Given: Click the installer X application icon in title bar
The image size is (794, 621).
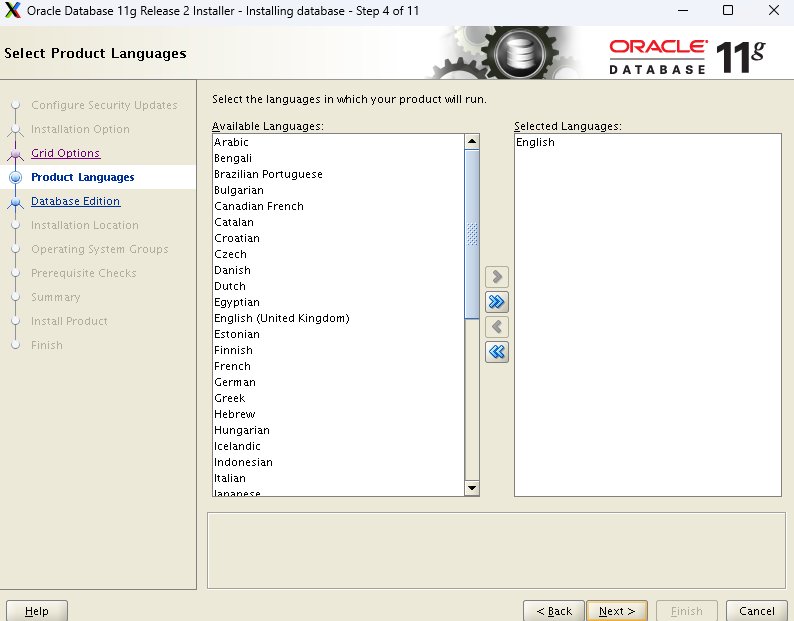Looking at the screenshot, I should 13,11.
